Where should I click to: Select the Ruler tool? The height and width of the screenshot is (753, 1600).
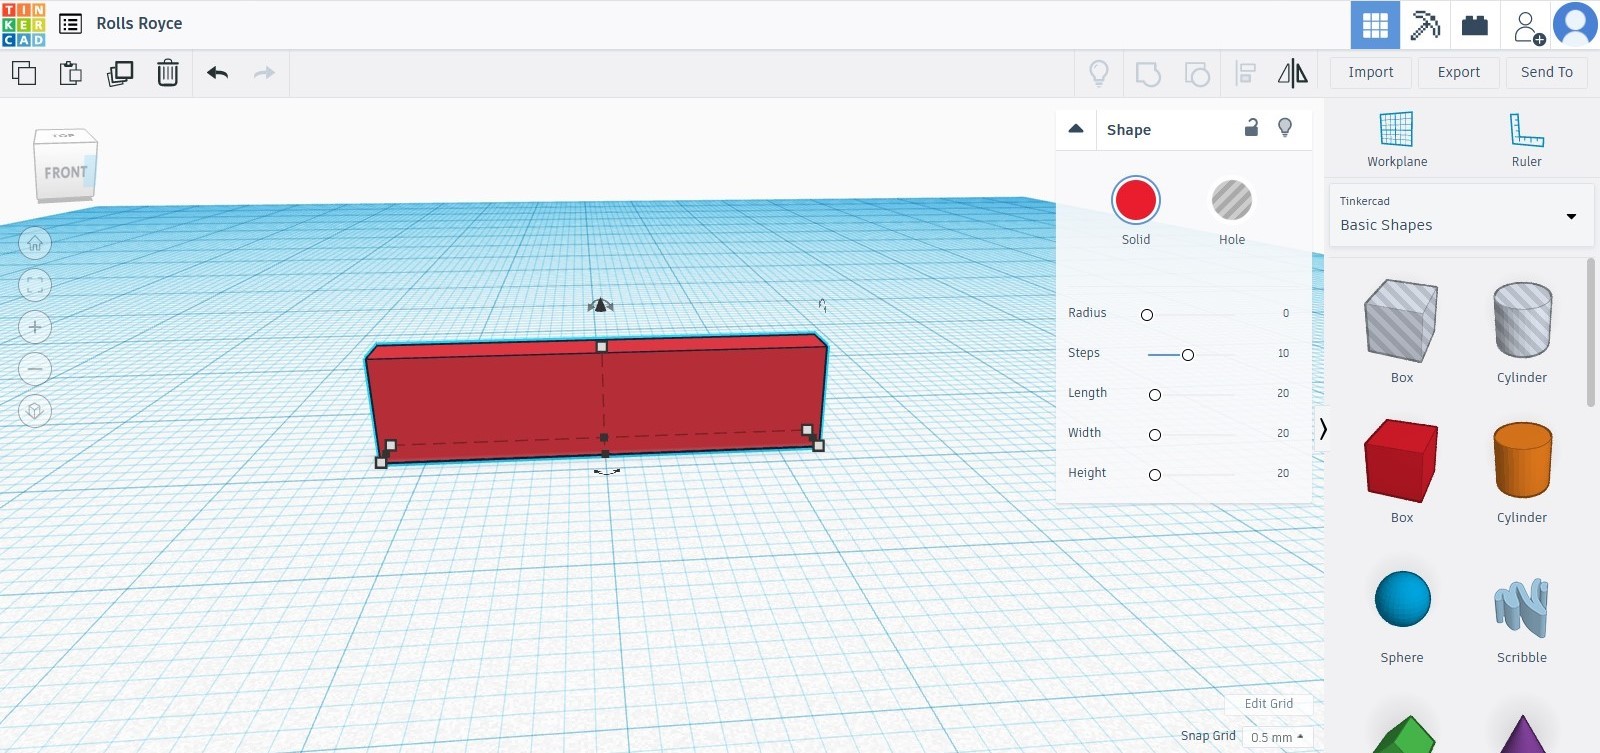click(1526, 140)
